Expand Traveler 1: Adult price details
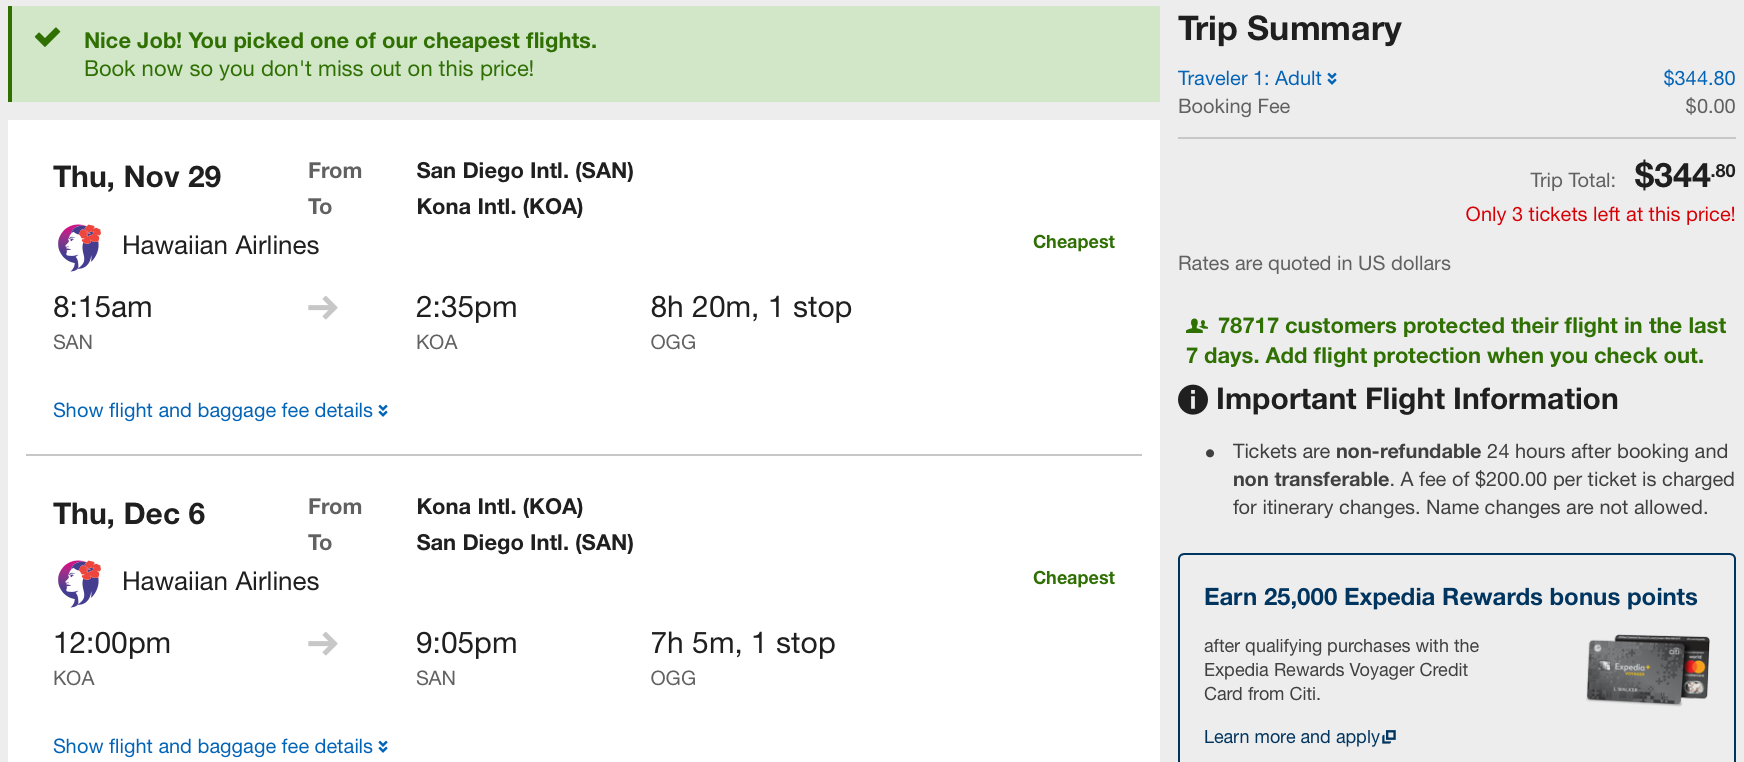The width and height of the screenshot is (1744, 762). click(x=1257, y=78)
